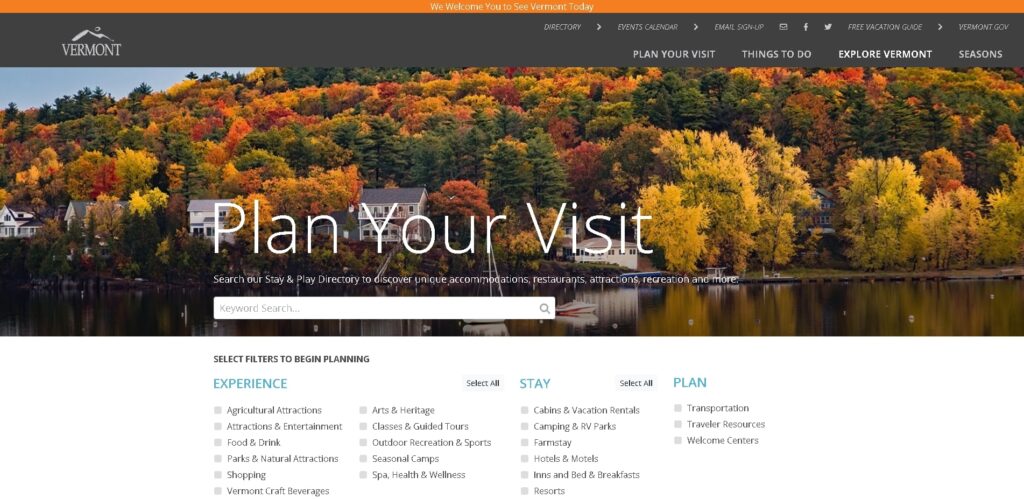Click the chevron after Free Vacation Guide
This screenshot has width=1024, height=499.
pos(940,27)
